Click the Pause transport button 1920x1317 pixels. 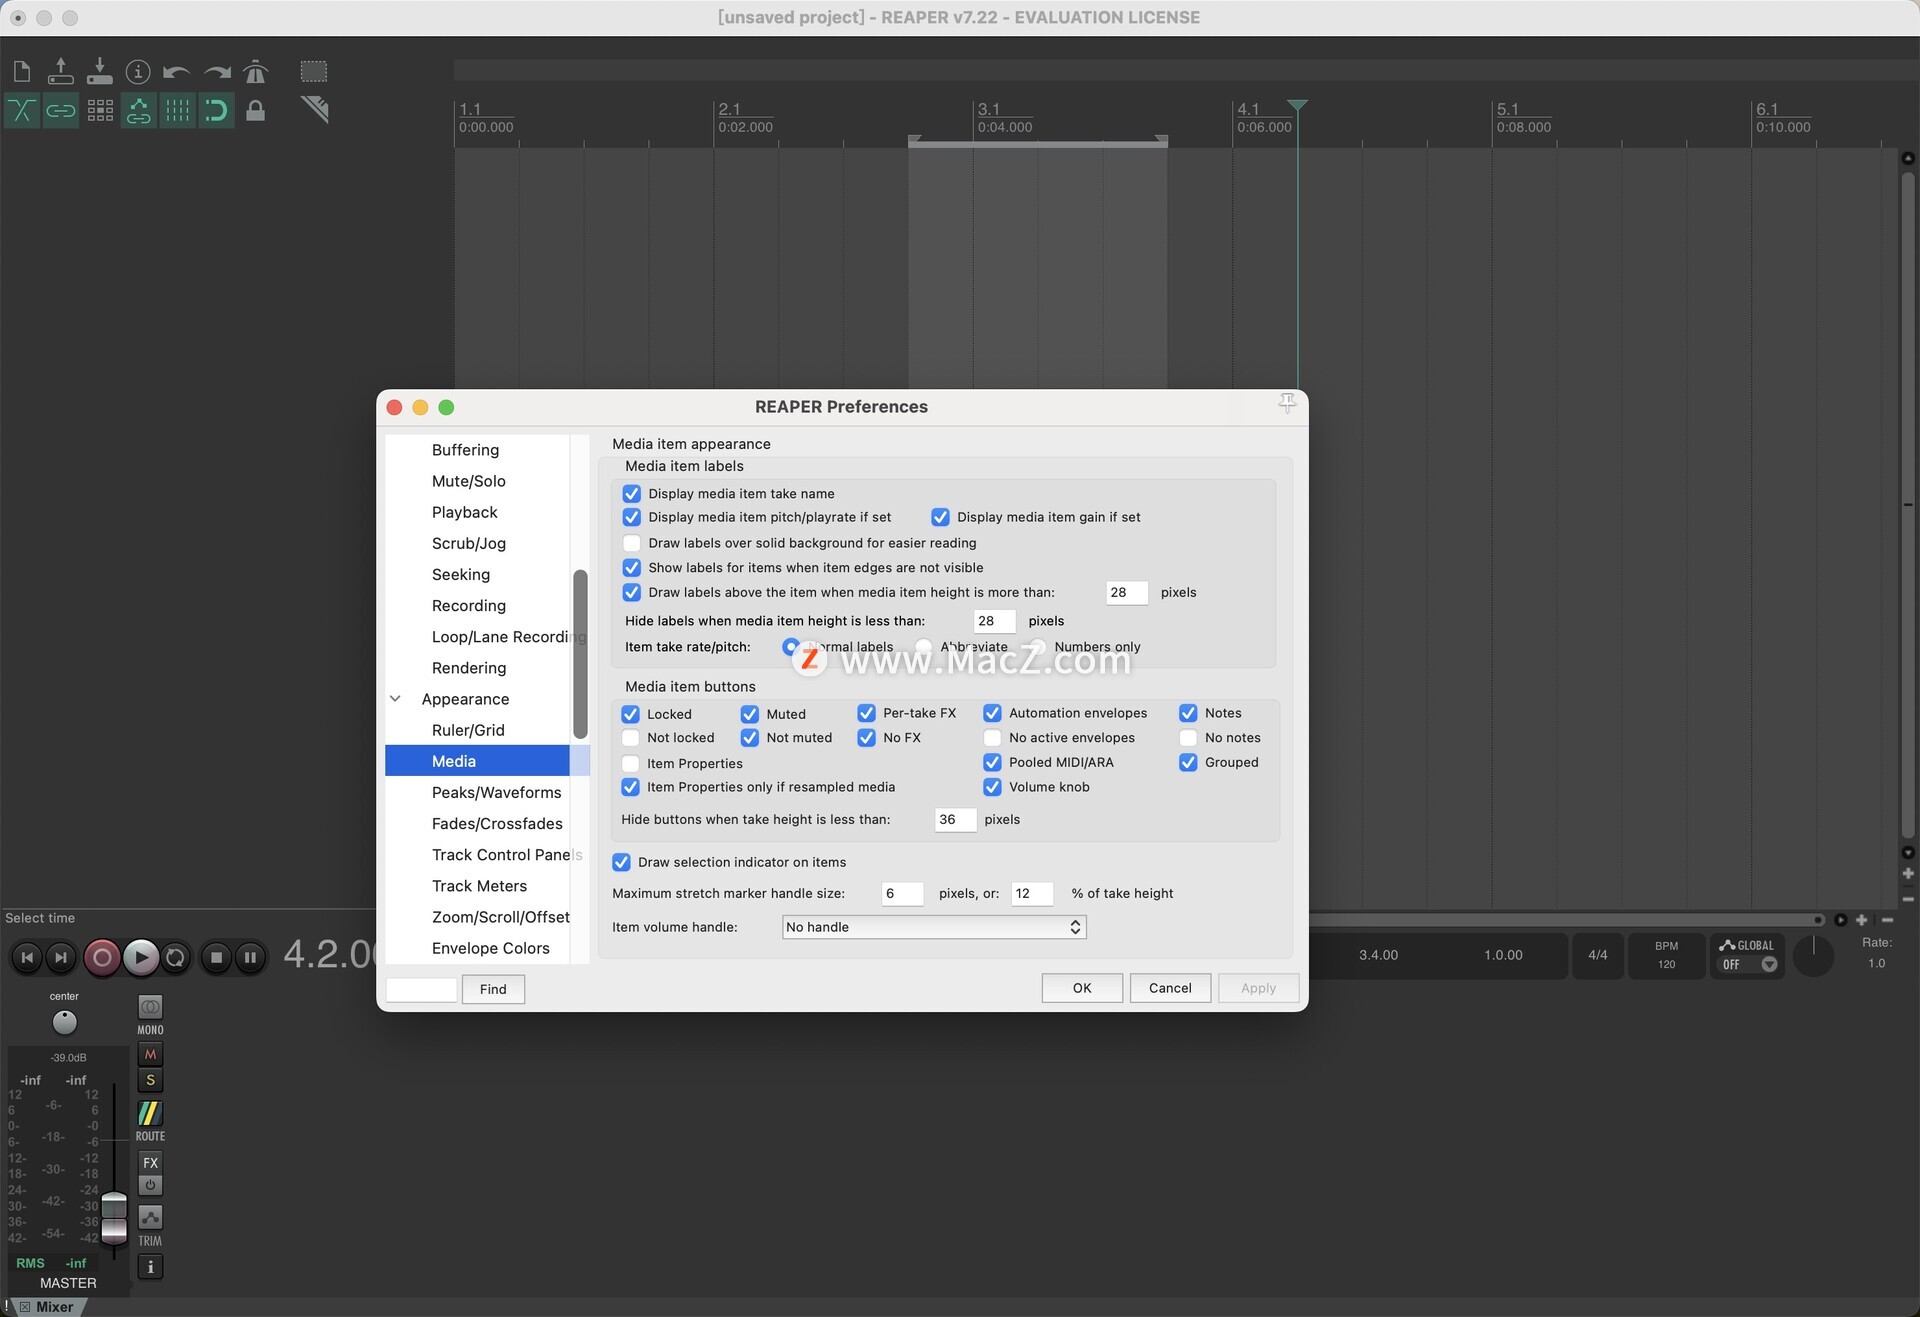(250, 957)
